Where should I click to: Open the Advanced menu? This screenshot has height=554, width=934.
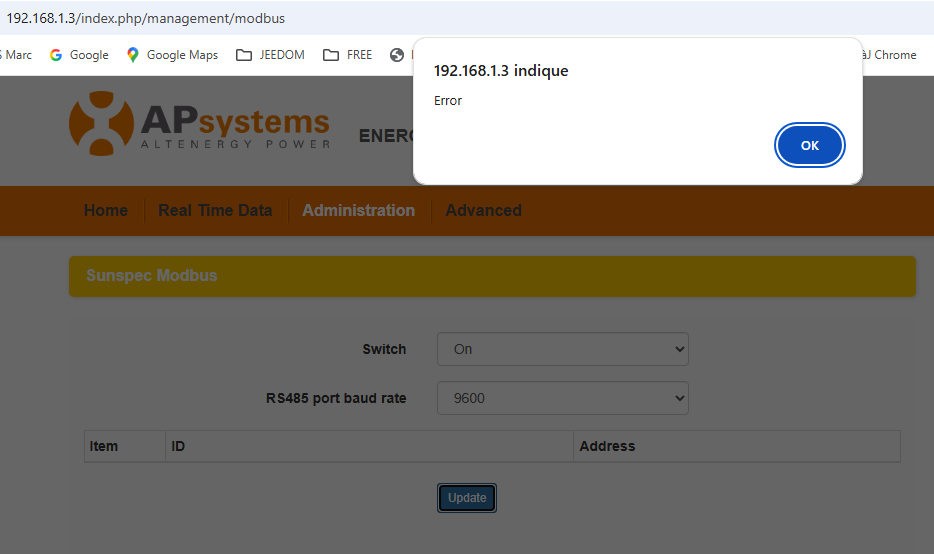484,210
